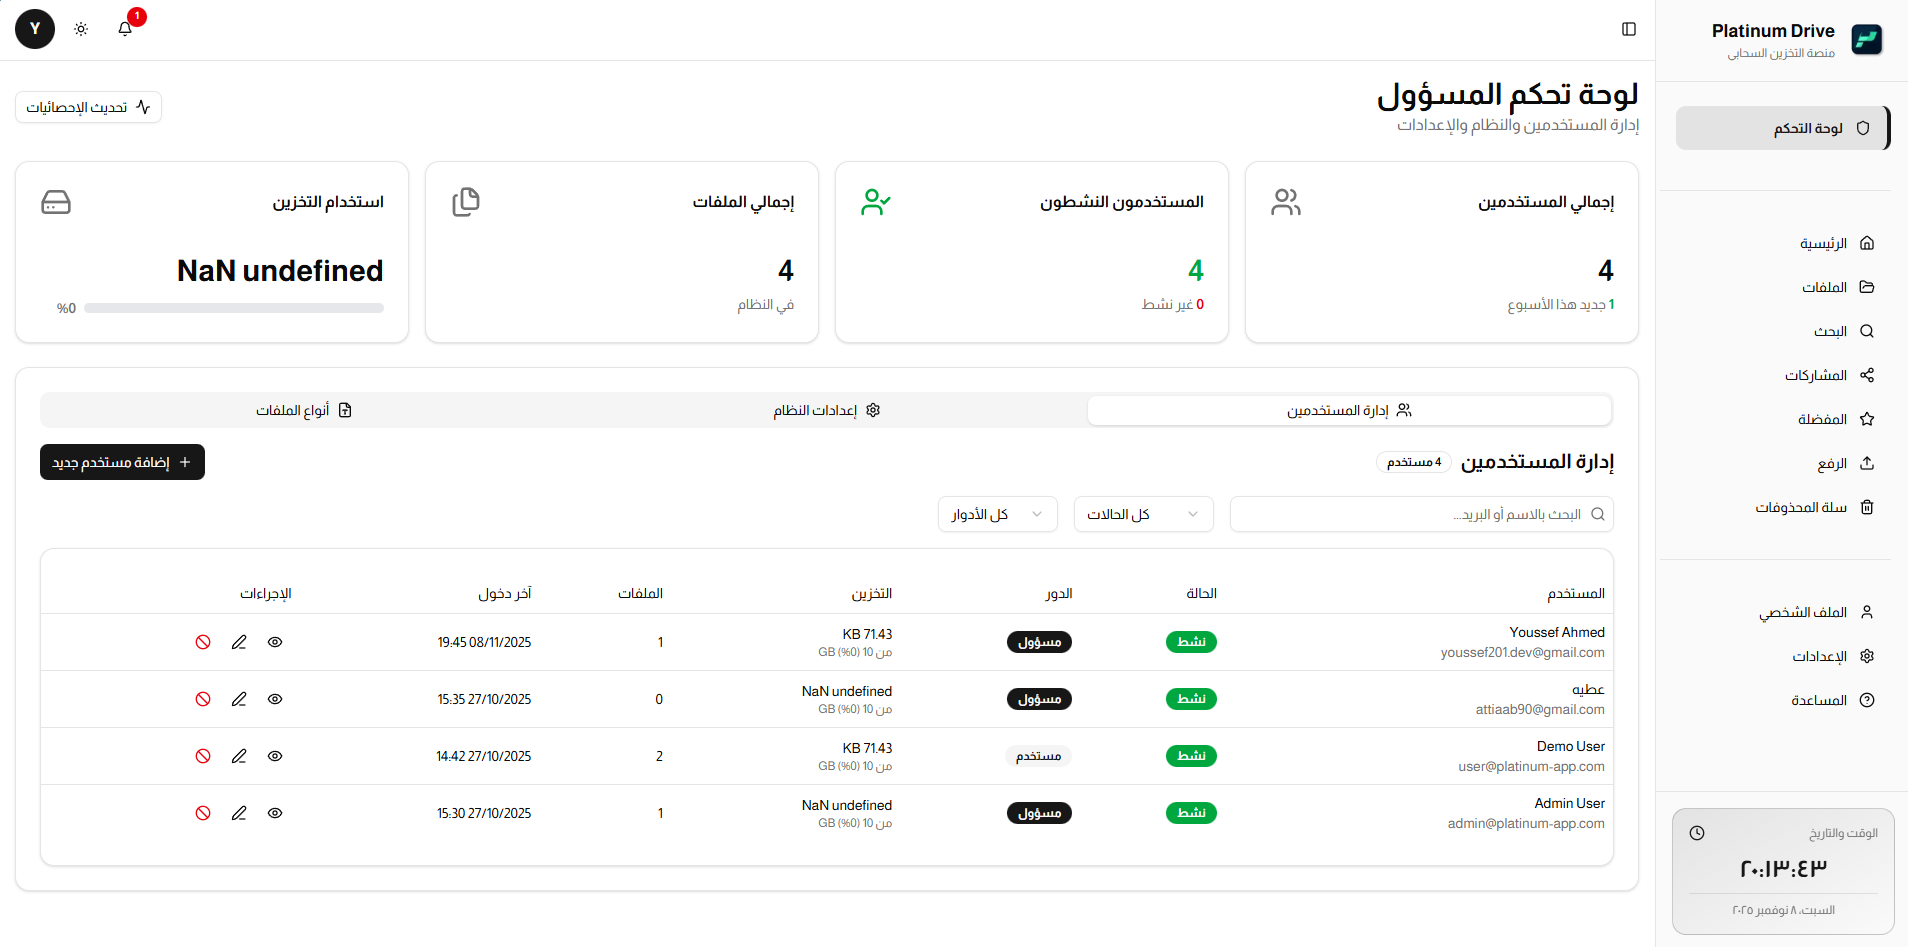Image resolution: width=1908 pixels, height=947 pixels.
Task: Open لوحة التحكم sidebar item
Action: 1781,128
